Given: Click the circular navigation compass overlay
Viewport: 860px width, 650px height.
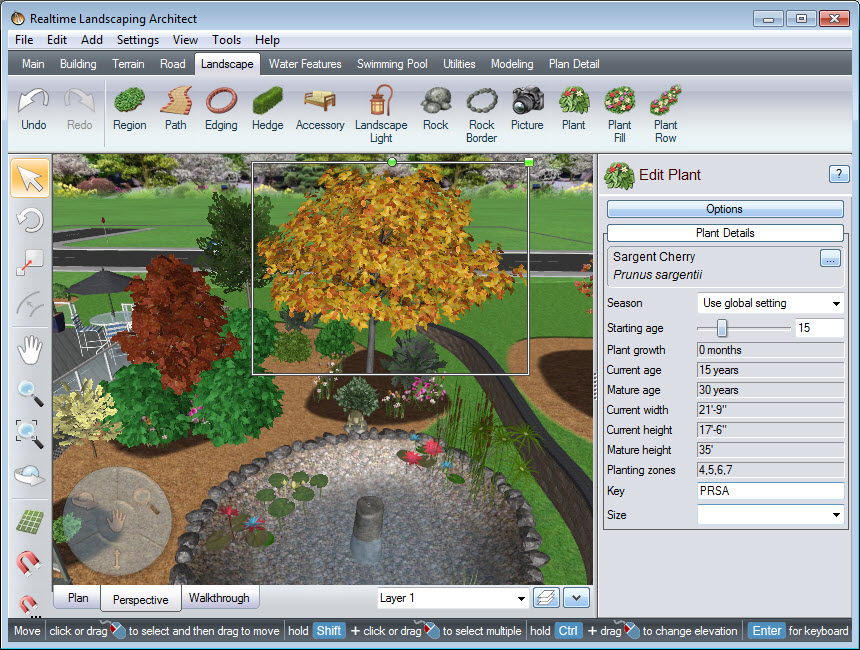Looking at the screenshot, I should (x=117, y=521).
